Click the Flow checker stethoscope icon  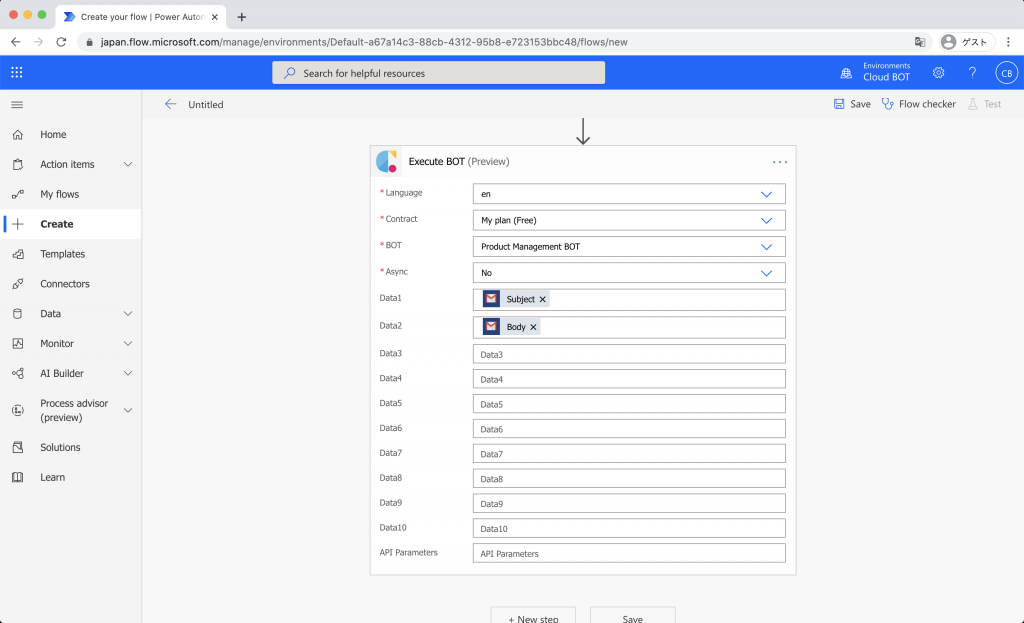(888, 104)
